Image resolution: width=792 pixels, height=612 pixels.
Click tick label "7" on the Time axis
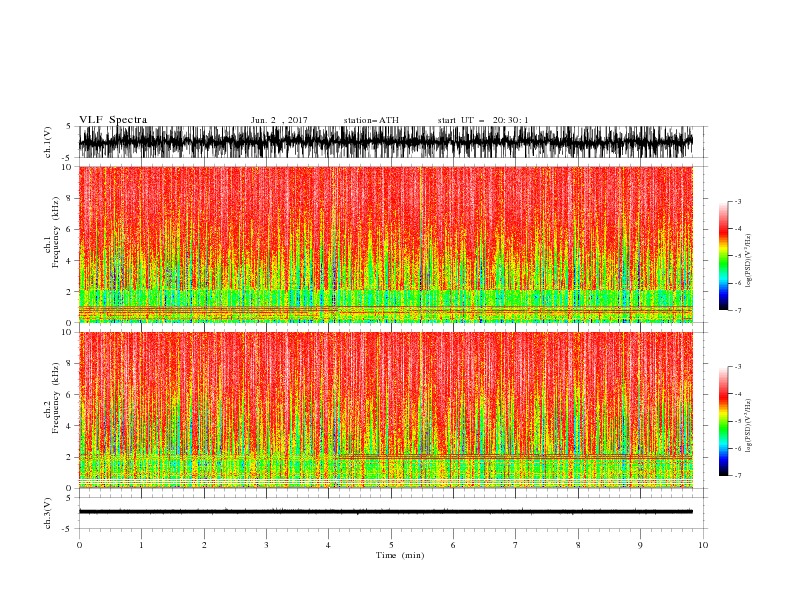point(516,545)
